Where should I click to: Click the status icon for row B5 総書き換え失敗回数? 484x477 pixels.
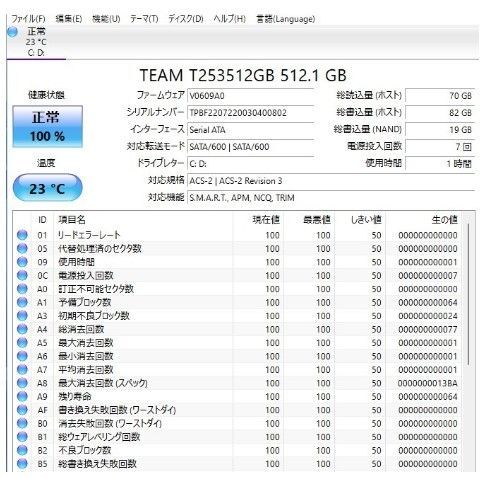(x=22, y=464)
